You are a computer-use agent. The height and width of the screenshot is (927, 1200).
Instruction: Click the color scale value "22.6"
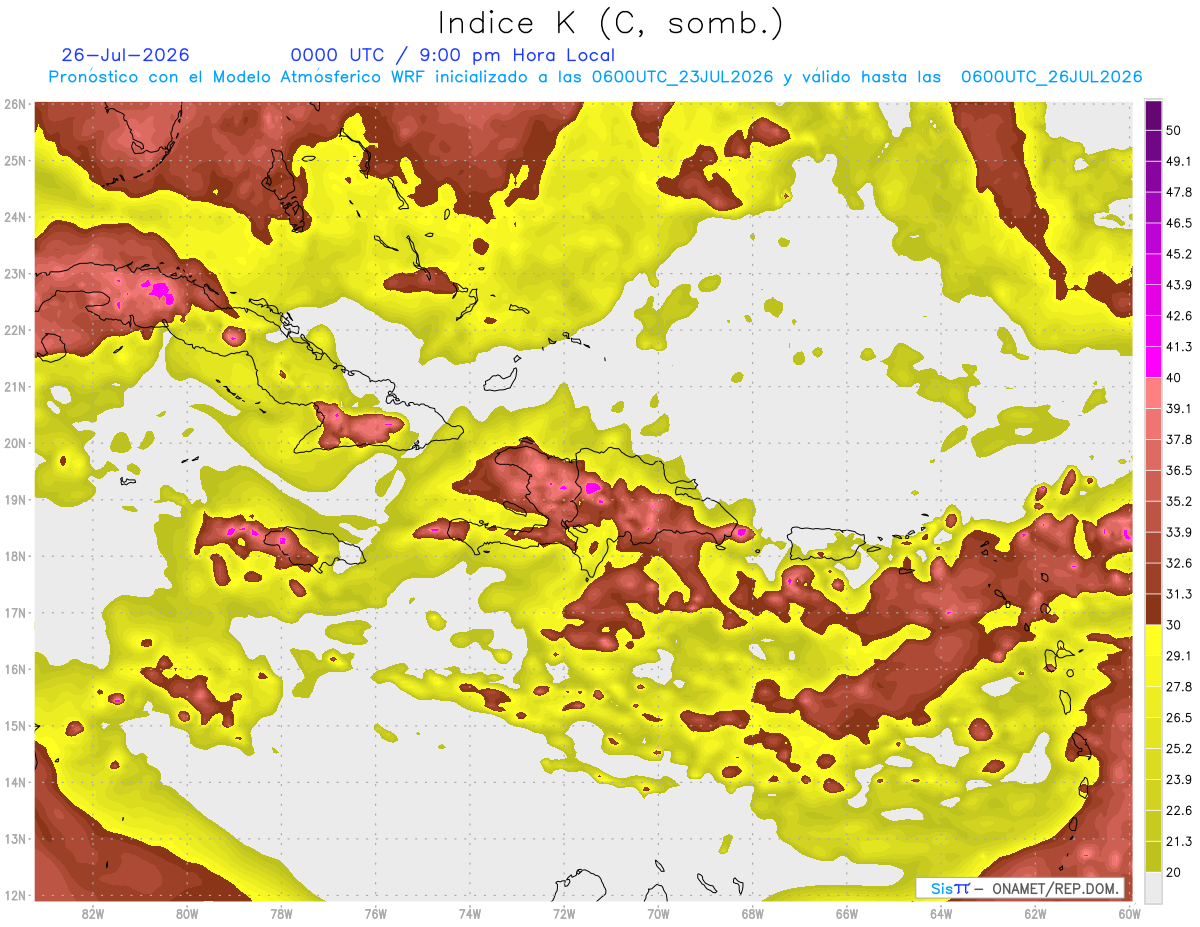(1179, 811)
